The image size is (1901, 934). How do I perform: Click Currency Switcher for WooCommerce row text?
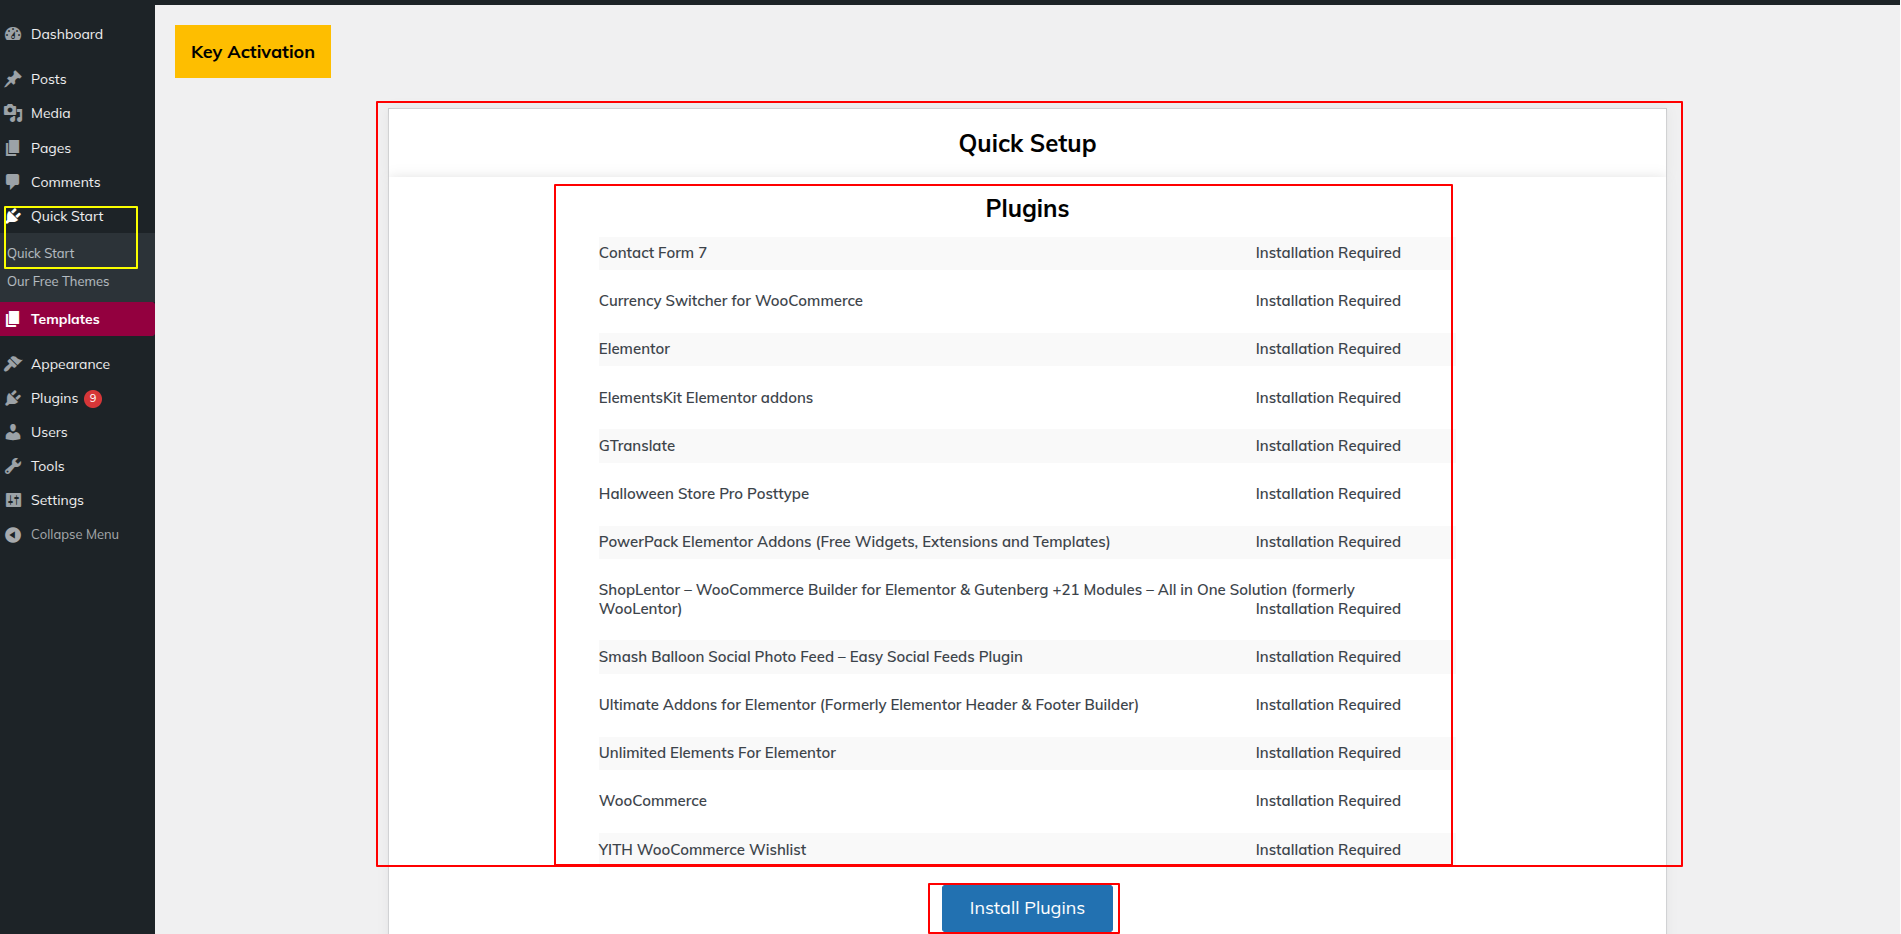coord(731,301)
